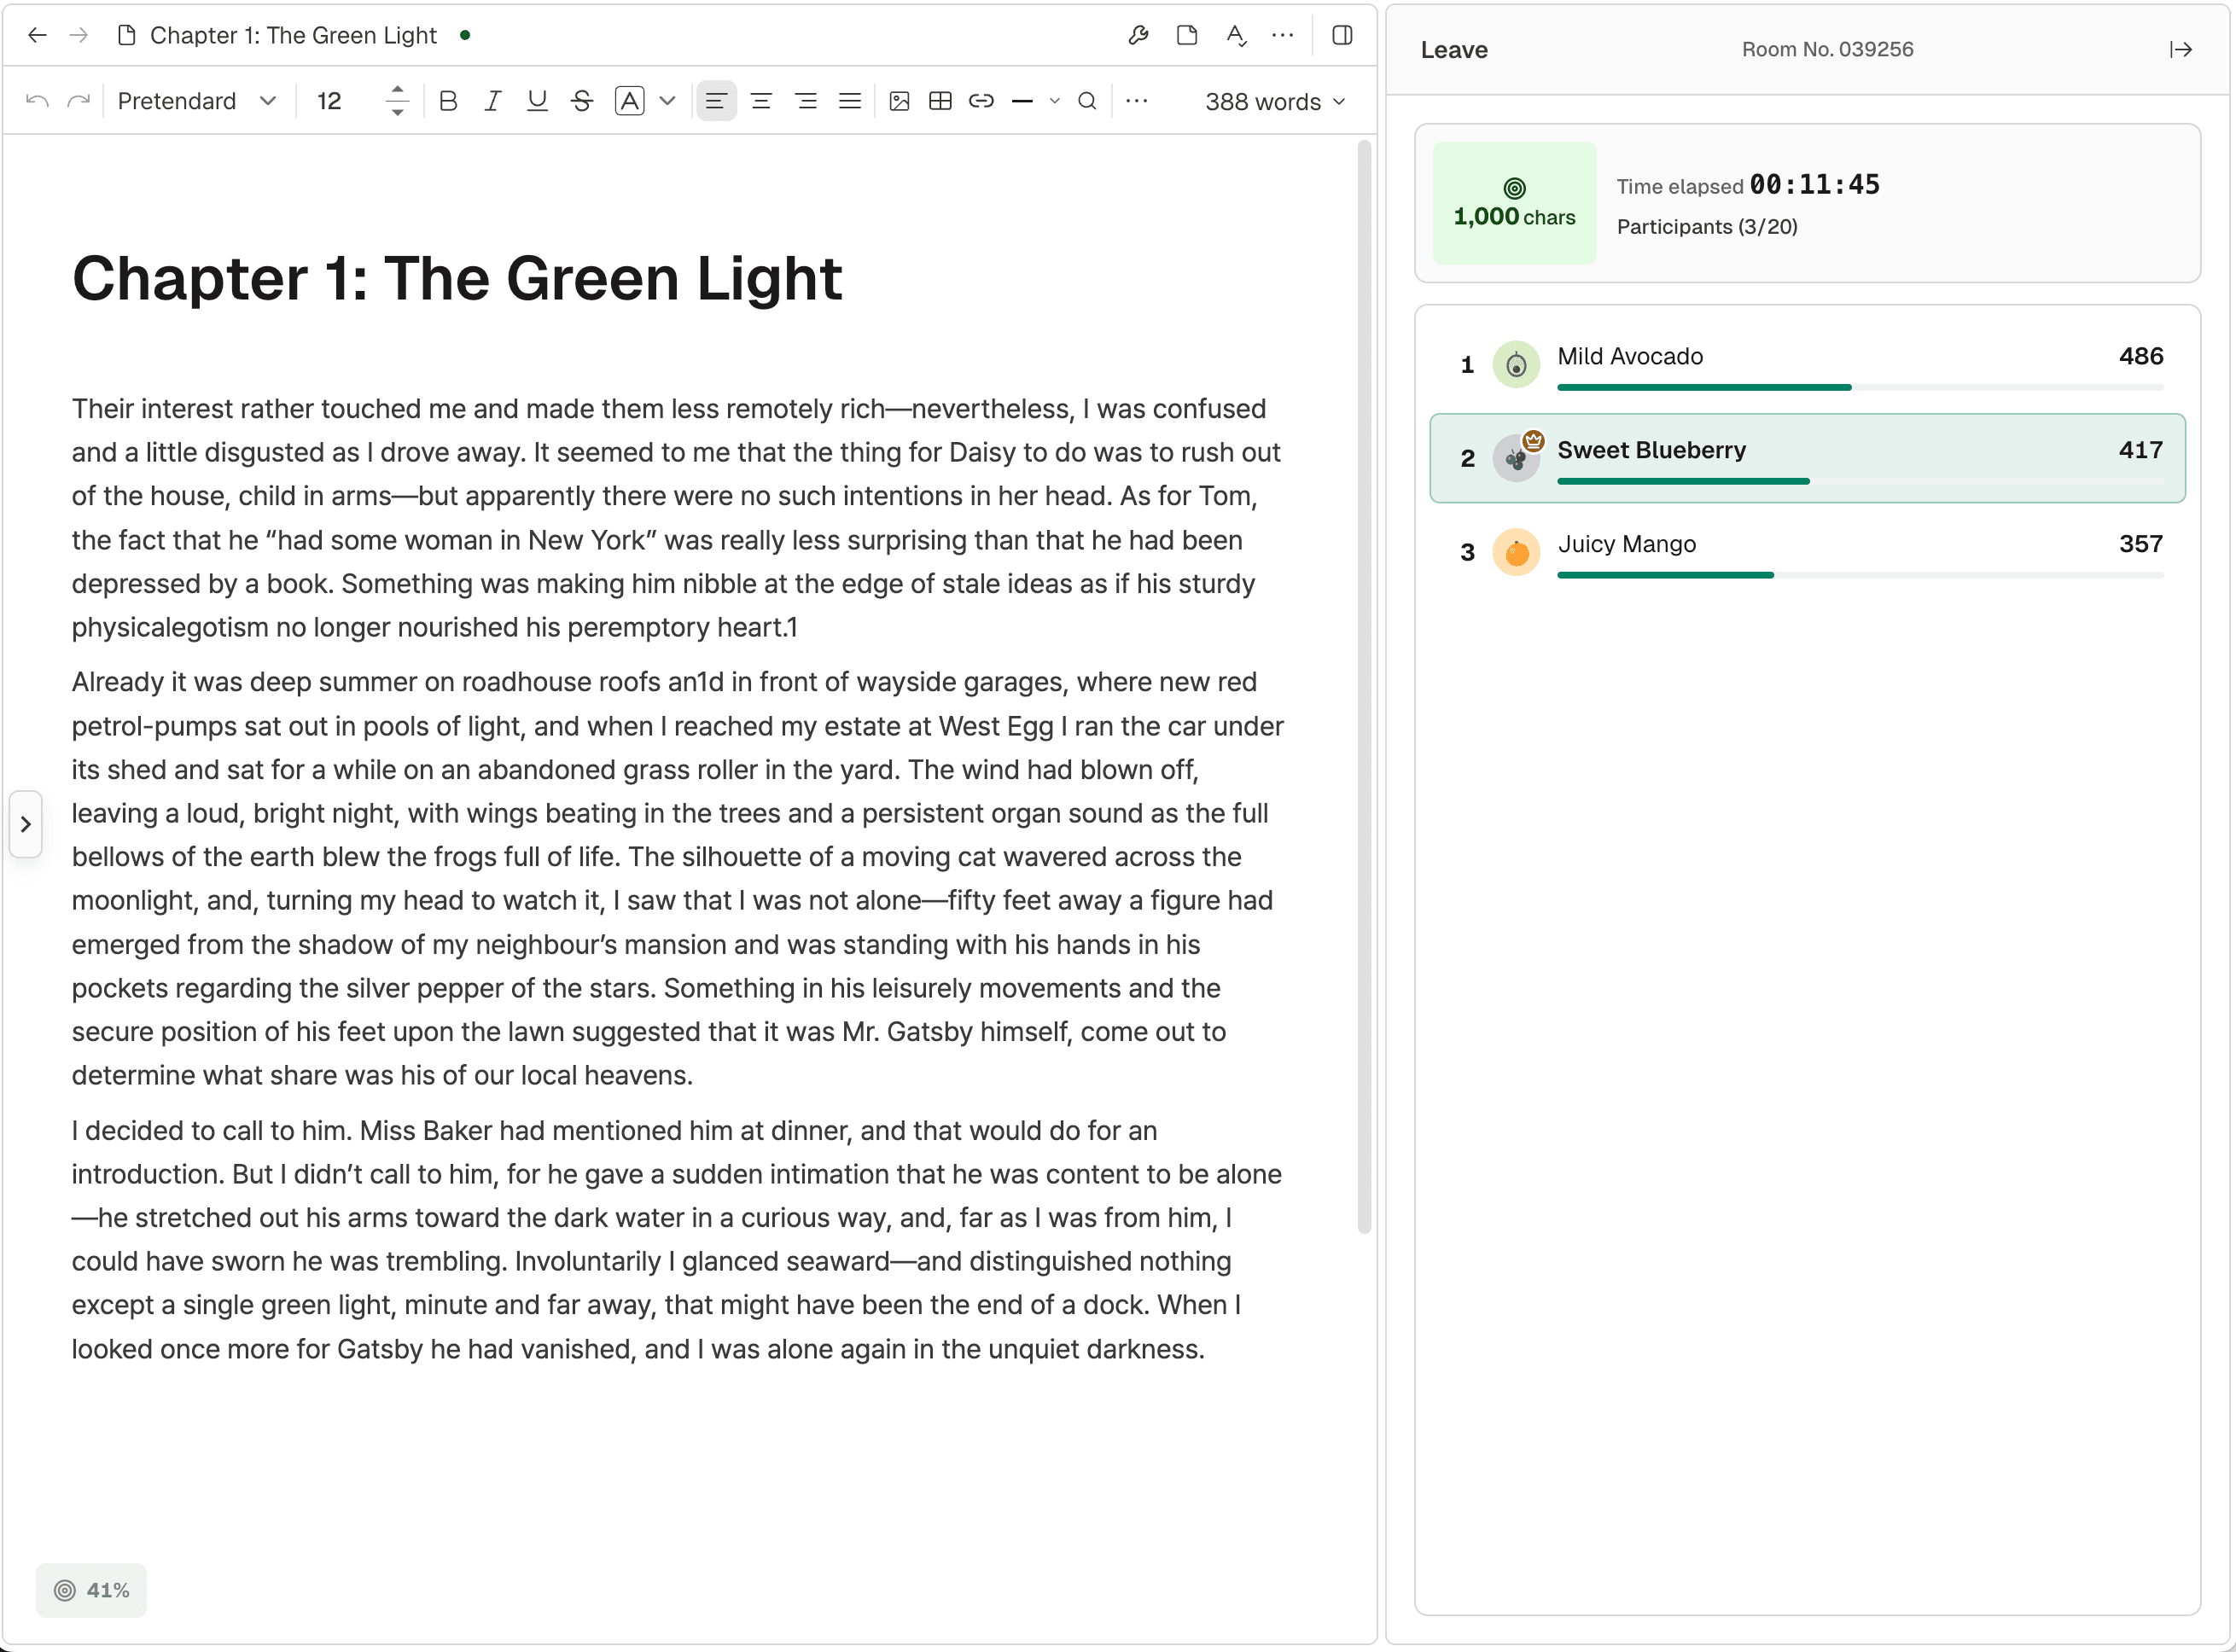Click Juicy Mango progress bar
Screen dimensions: 2236x1652
(1860, 575)
